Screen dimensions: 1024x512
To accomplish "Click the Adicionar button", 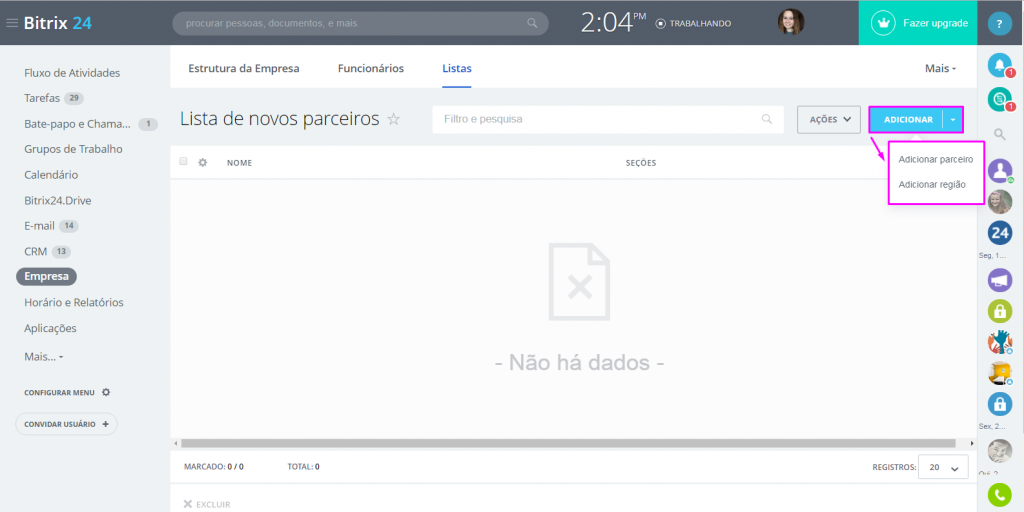I will tap(908, 120).
